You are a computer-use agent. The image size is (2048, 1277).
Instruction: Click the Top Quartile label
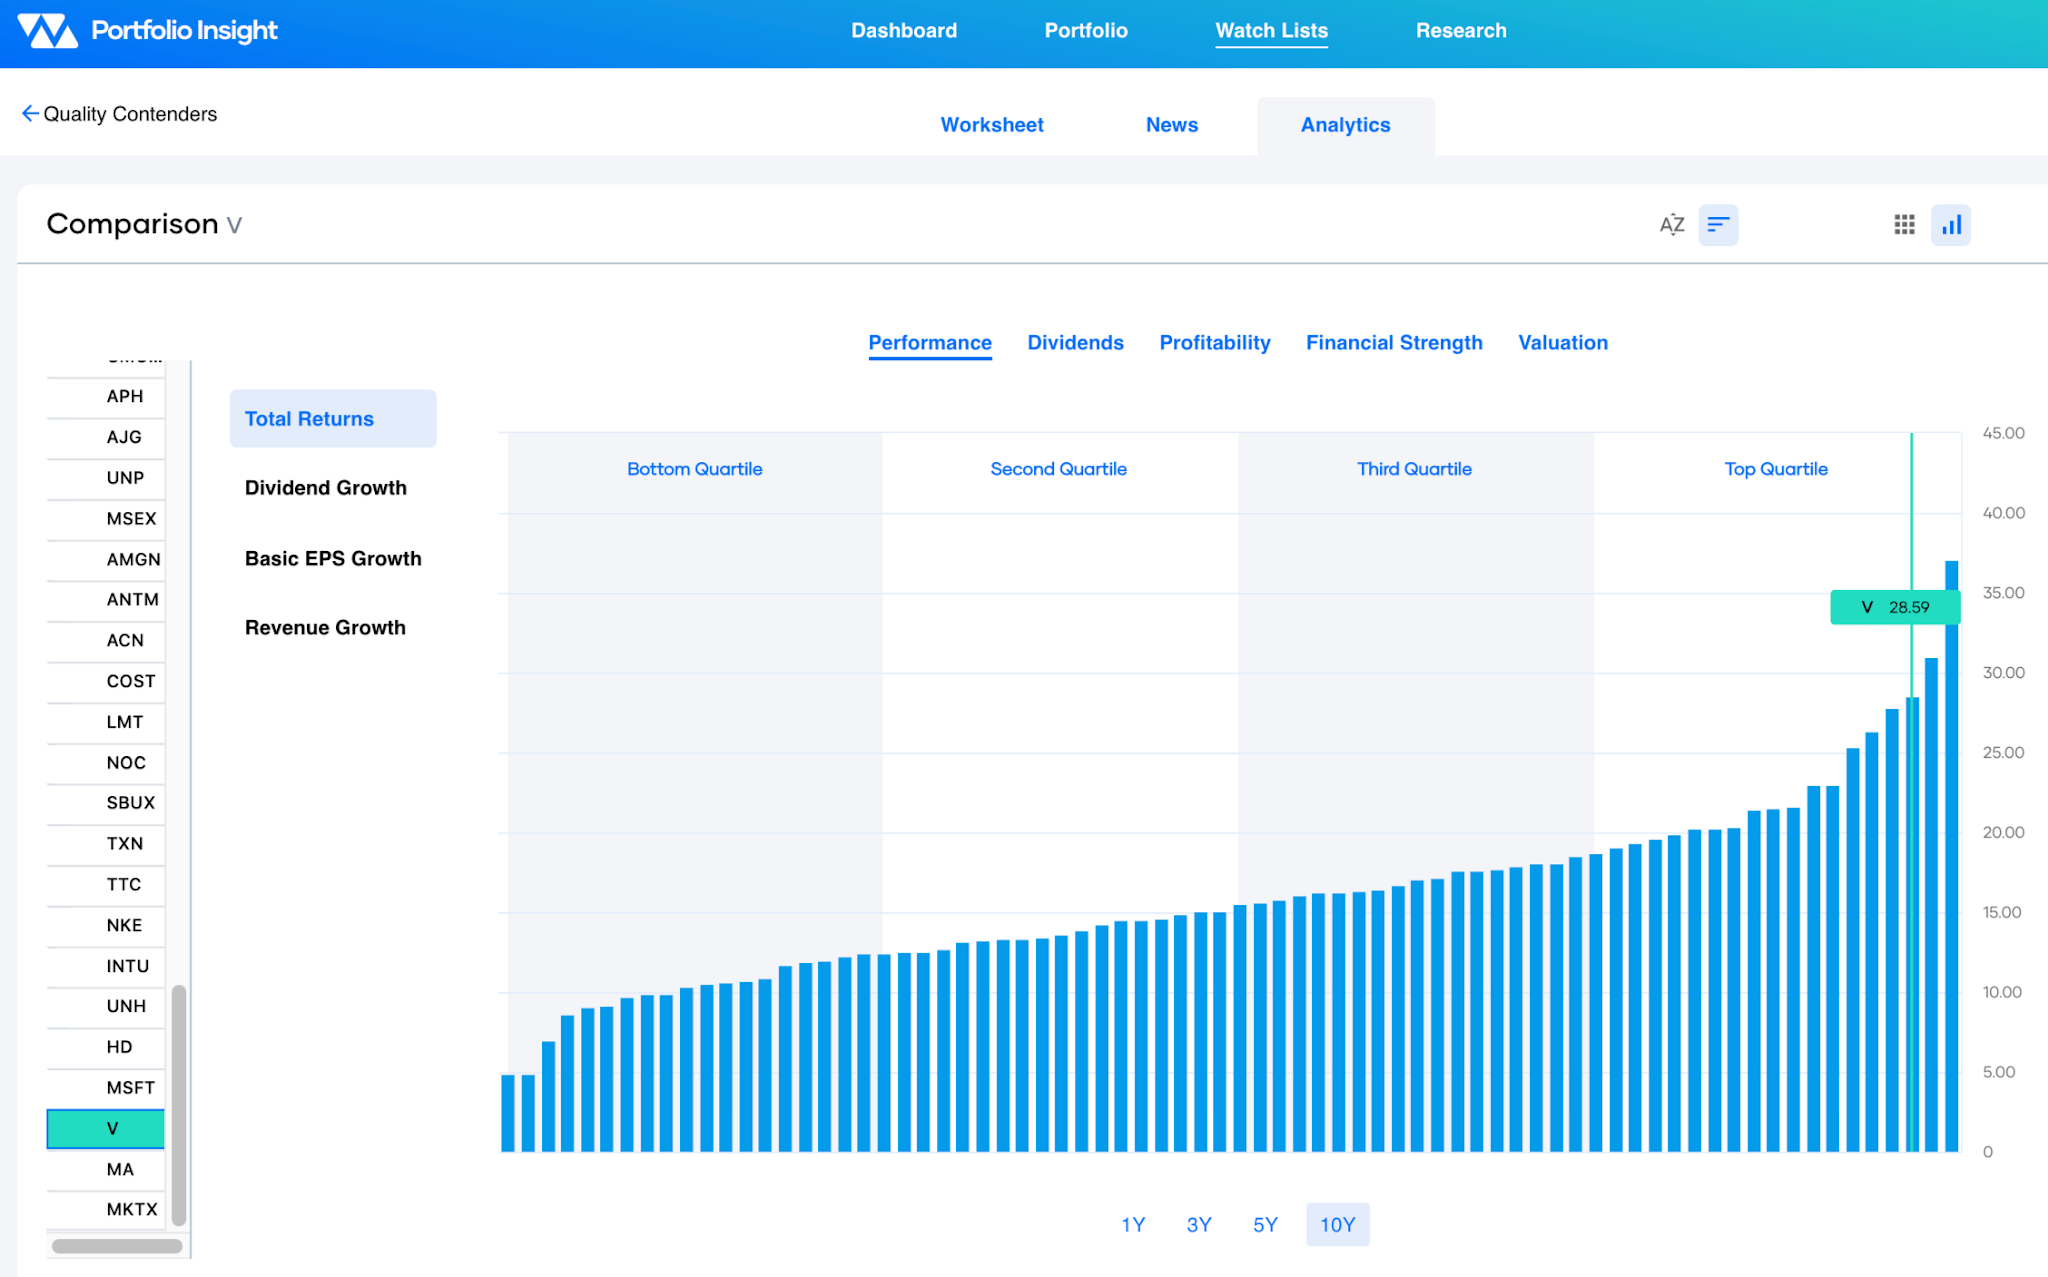coord(1776,469)
